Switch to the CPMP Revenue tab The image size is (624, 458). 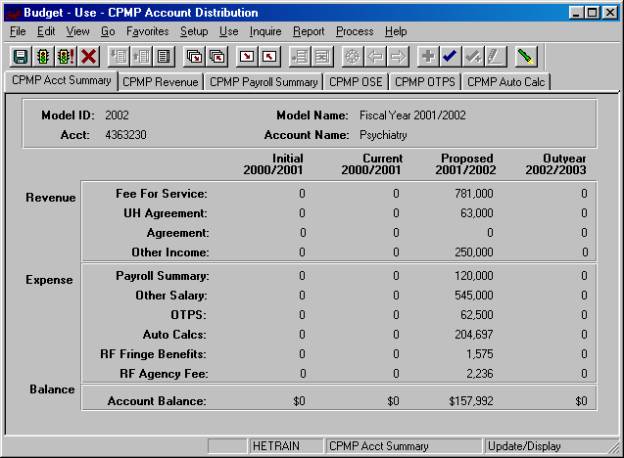click(162, 82)
